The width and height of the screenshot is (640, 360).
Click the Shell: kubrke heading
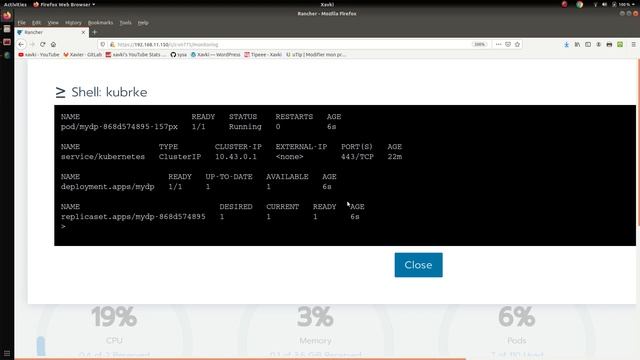pyautogui.click(x=101, y=92)
